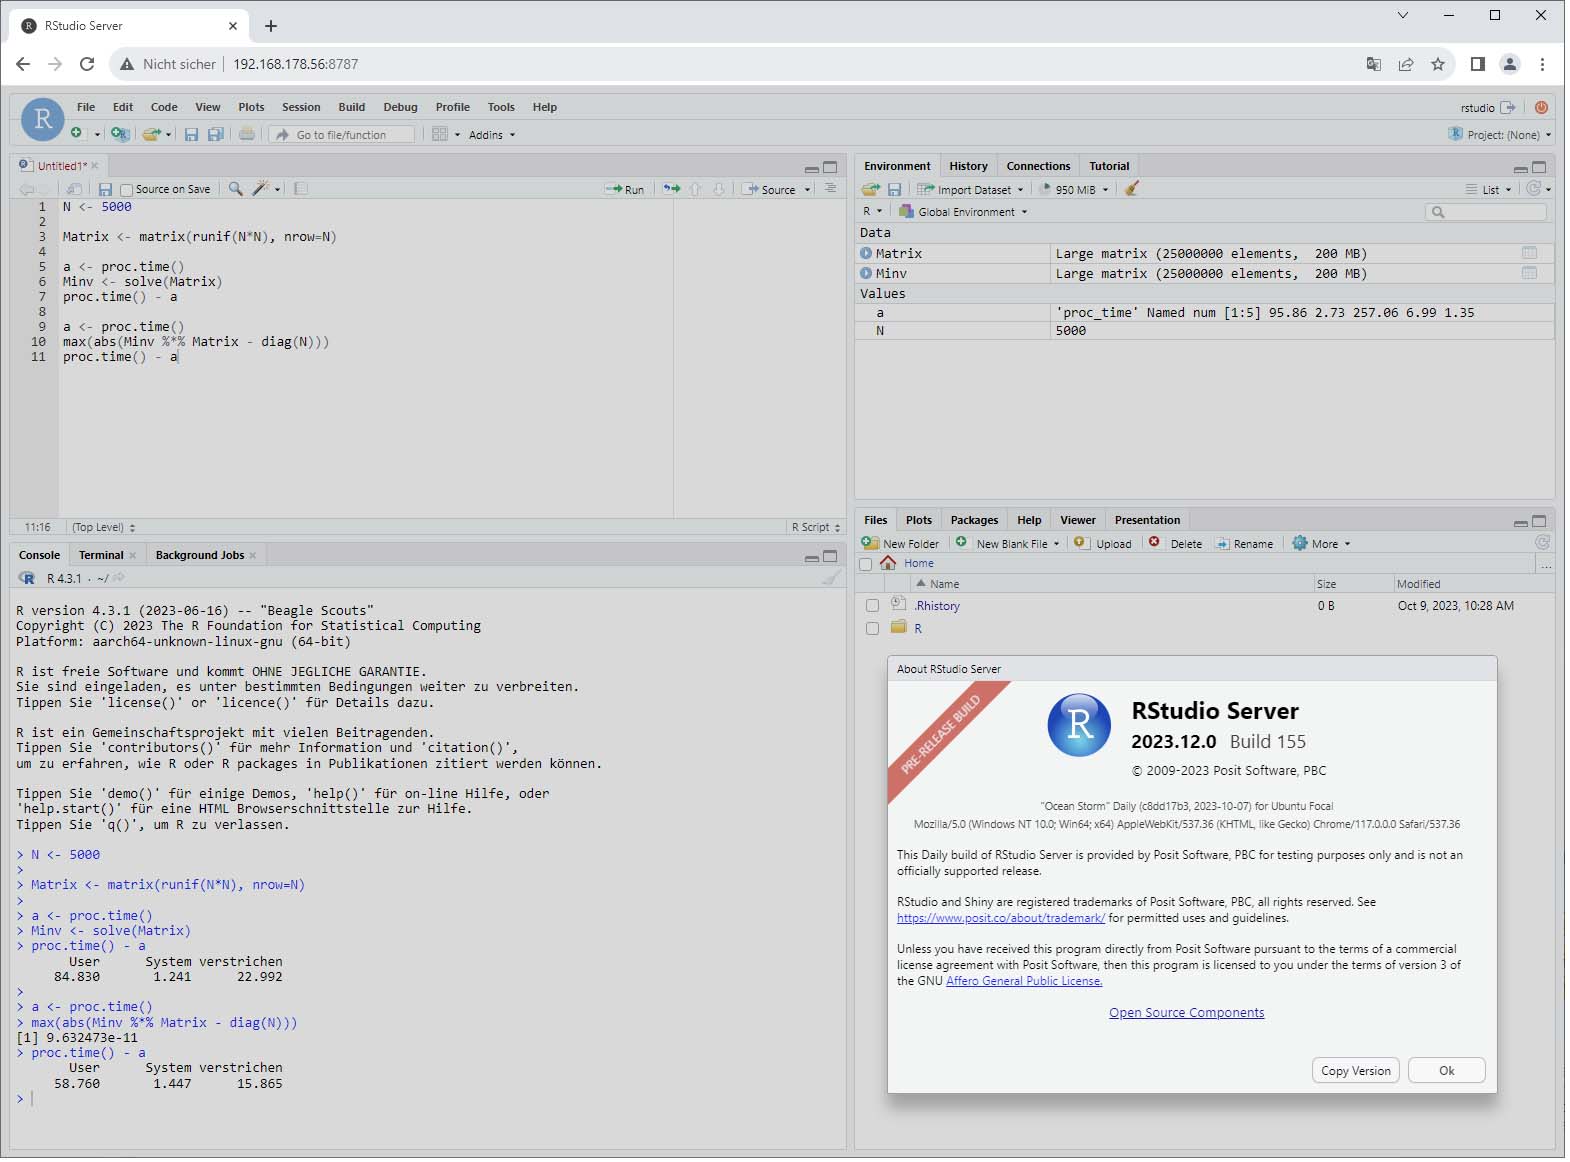Click the code tools magic wand icon

261,189
